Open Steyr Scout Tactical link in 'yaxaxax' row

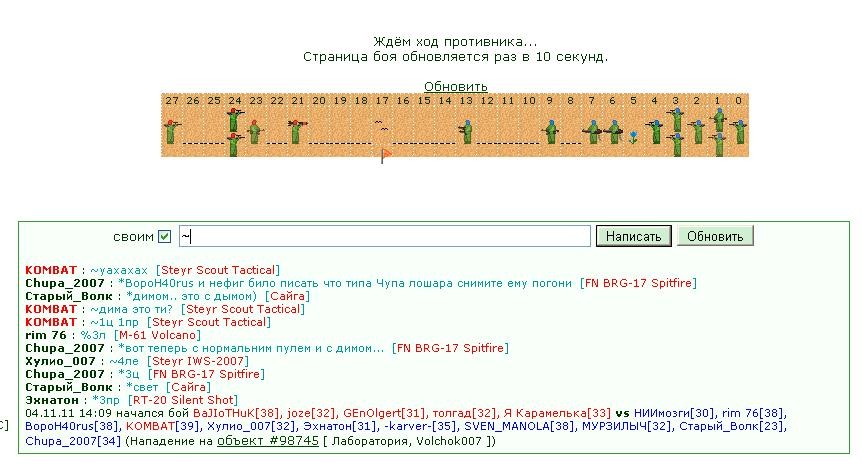218,270
